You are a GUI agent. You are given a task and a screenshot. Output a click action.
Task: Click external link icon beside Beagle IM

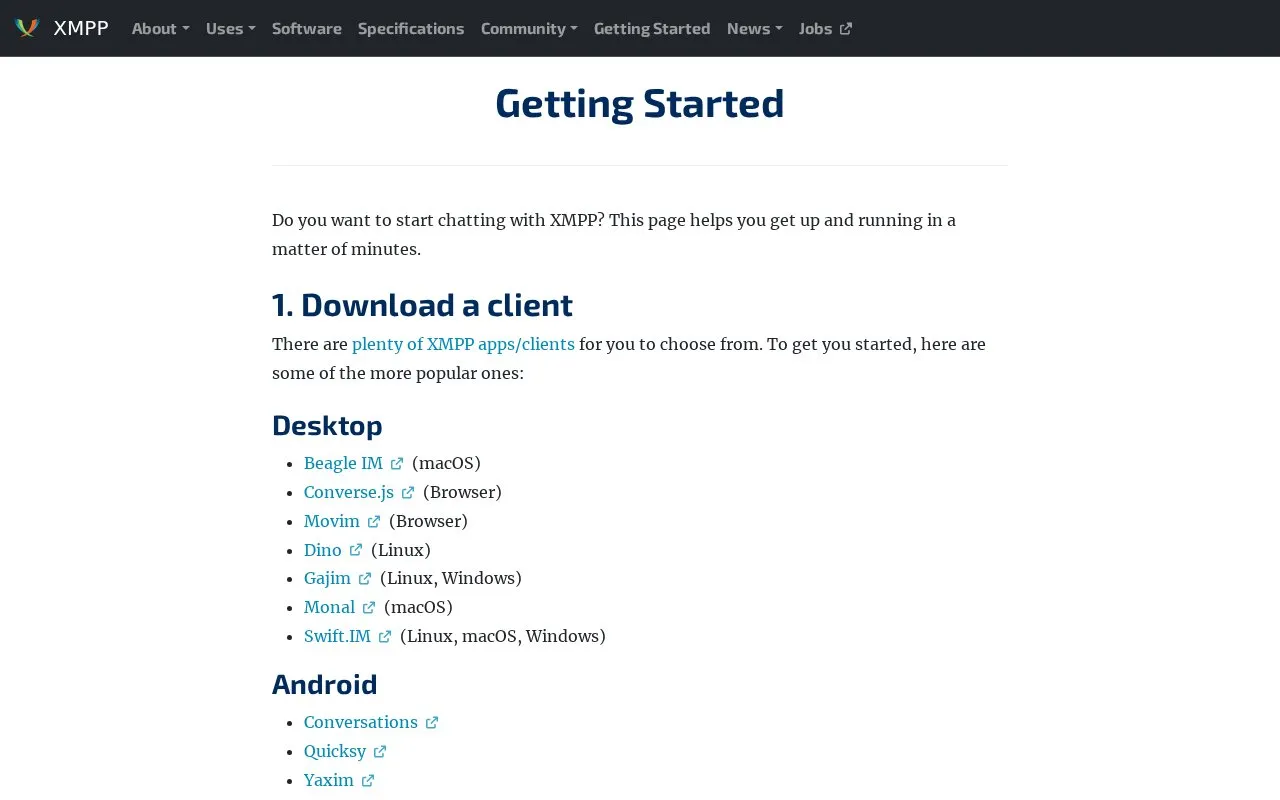click(397, 464)
